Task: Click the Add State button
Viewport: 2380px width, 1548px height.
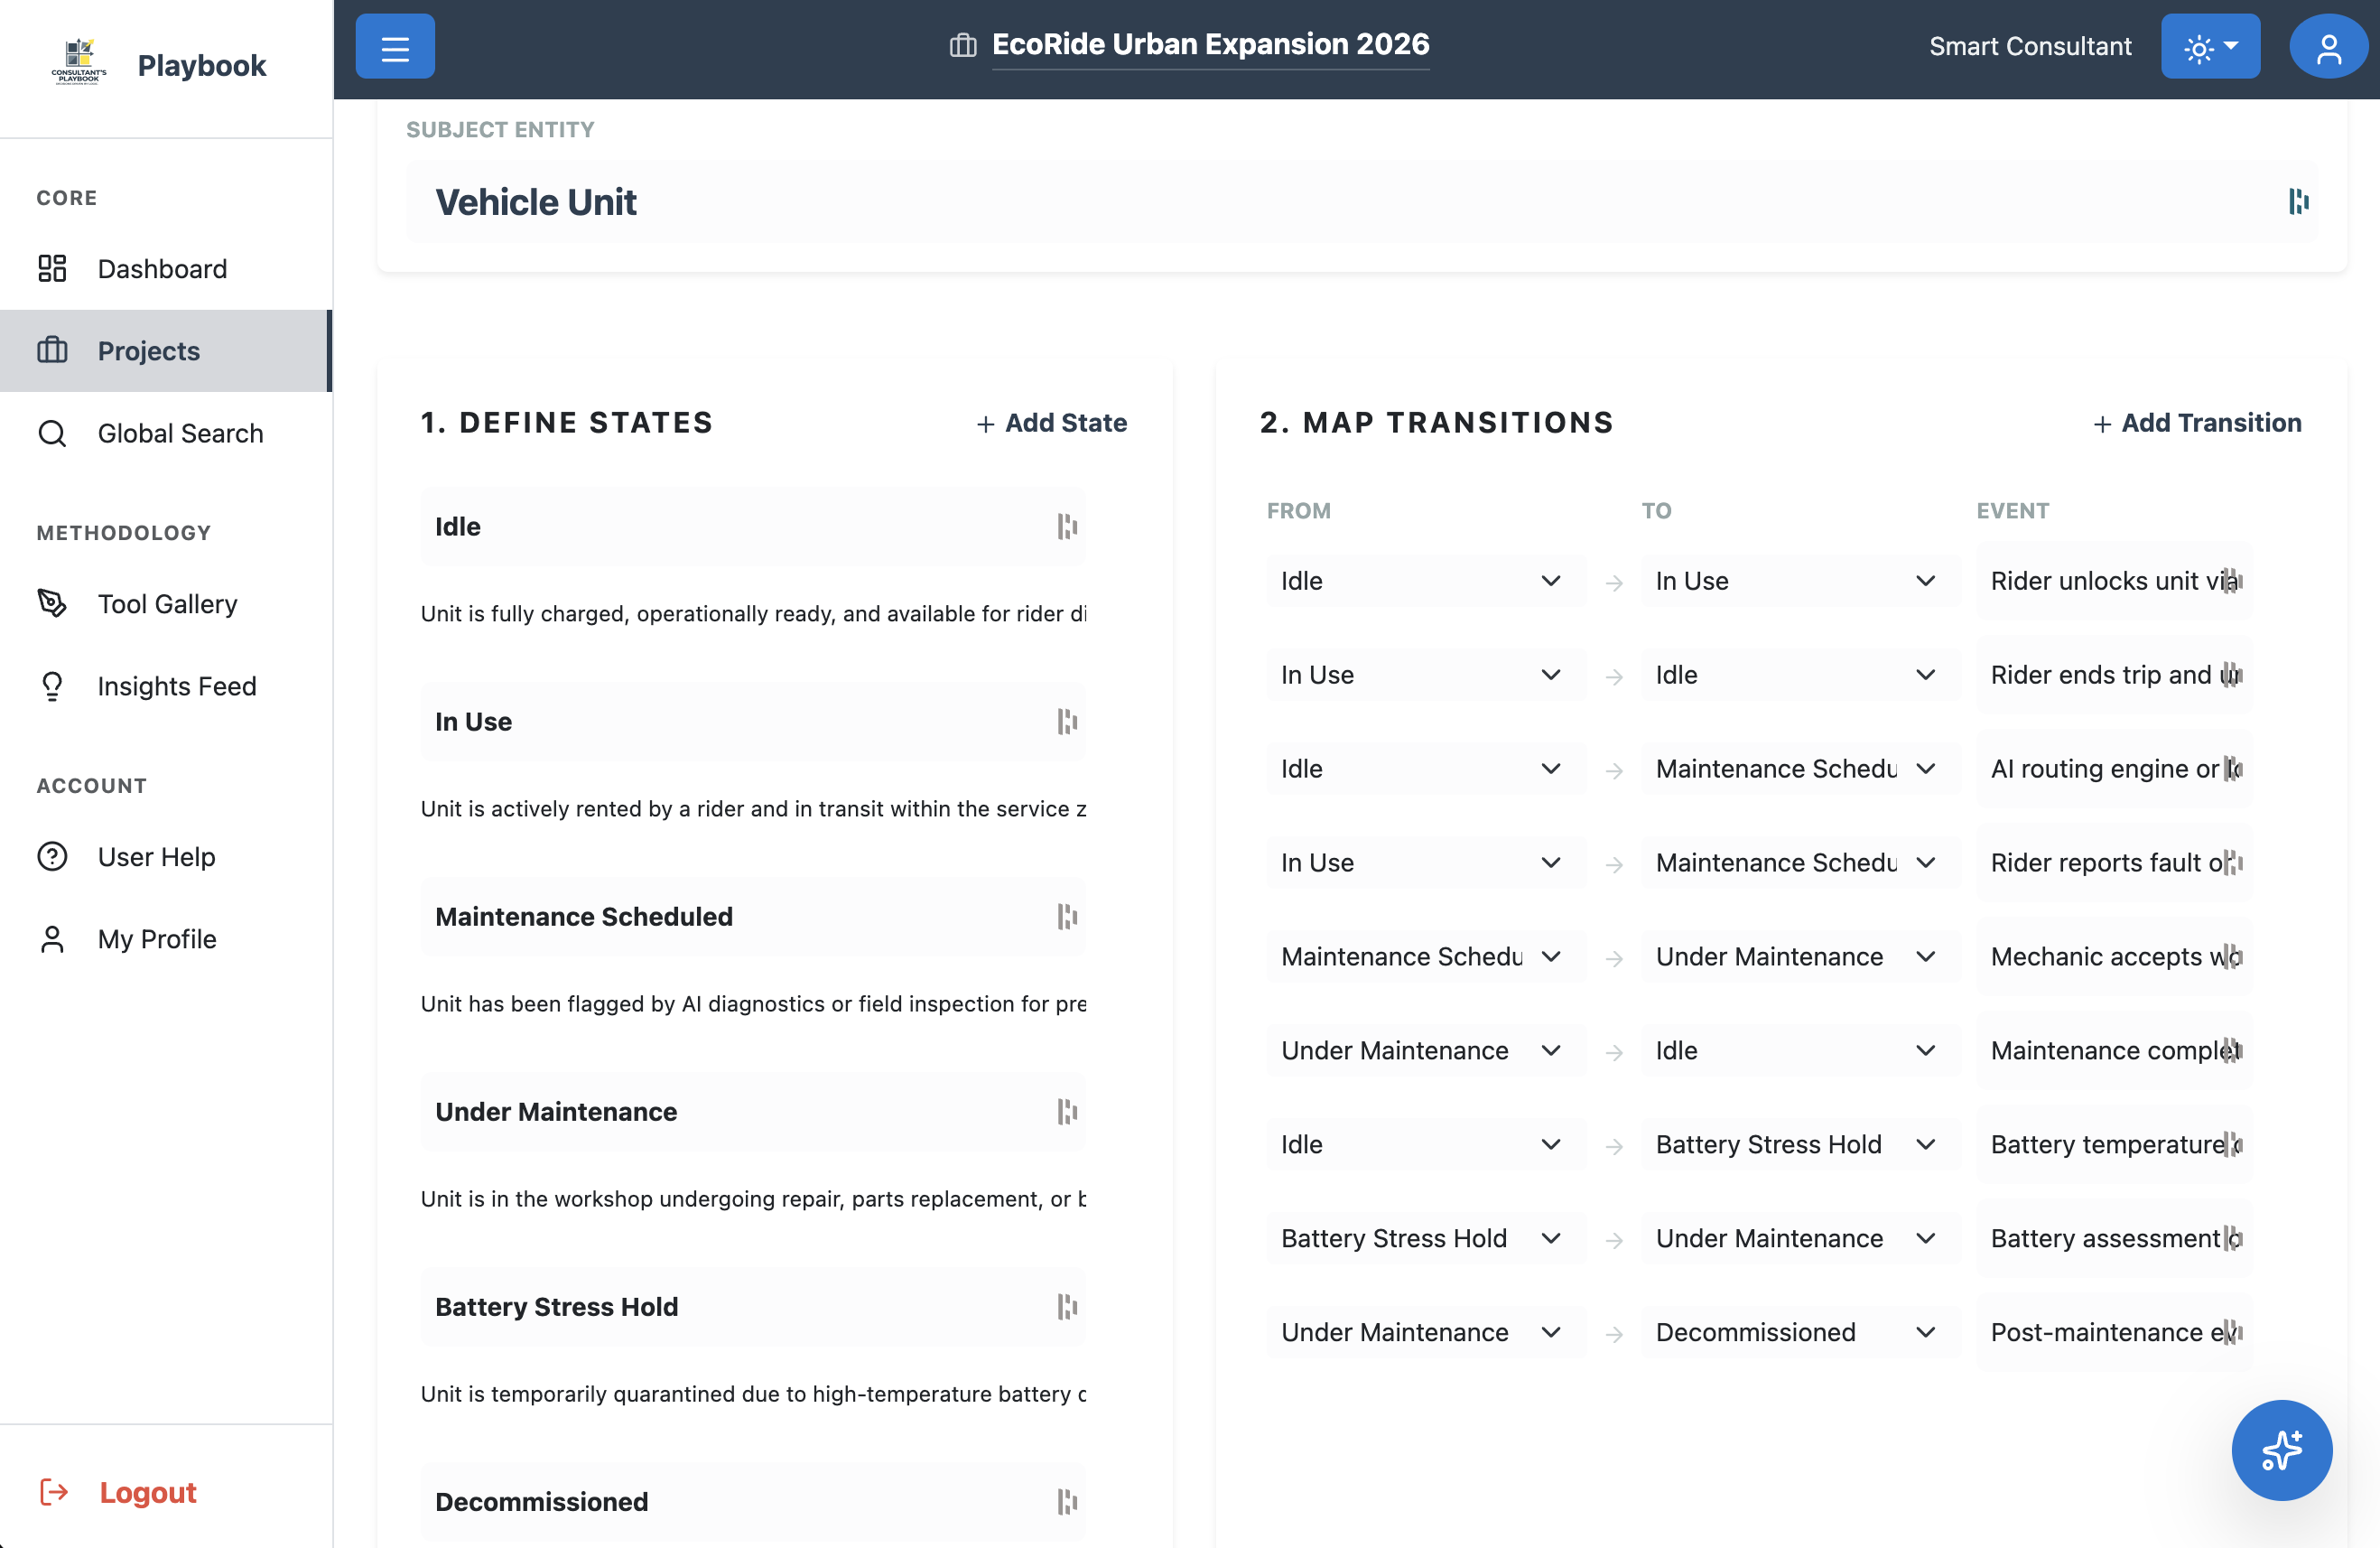Action: click(1050, 422)
